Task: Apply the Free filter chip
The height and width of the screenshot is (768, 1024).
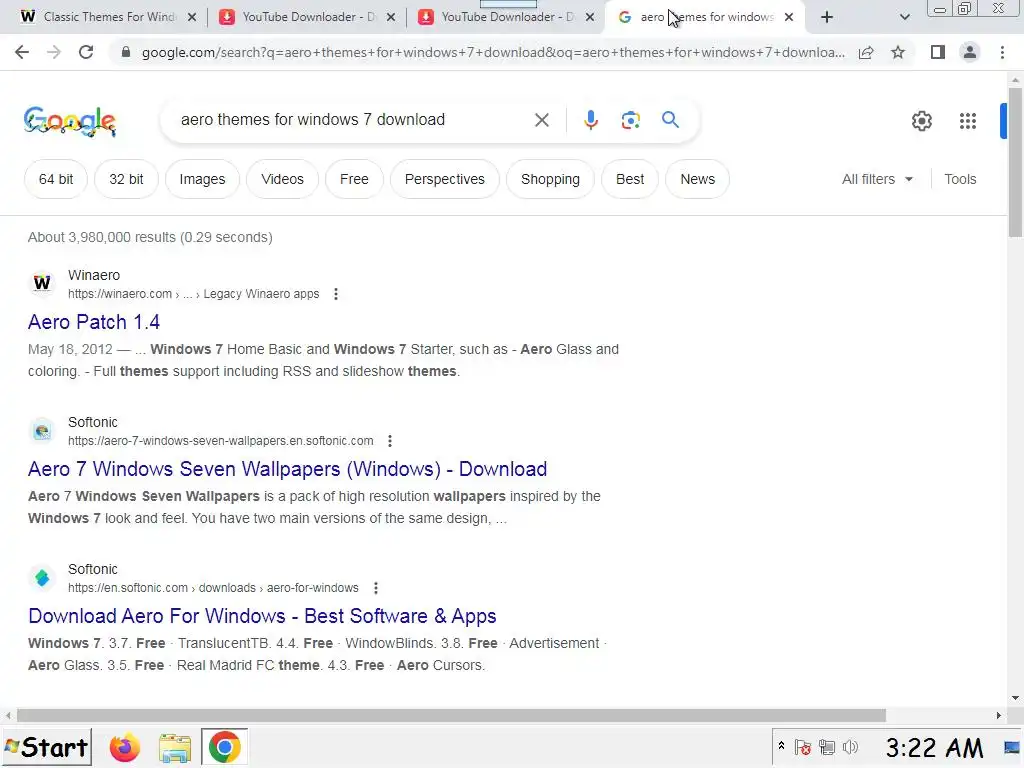Action: (x=354, y=179)
